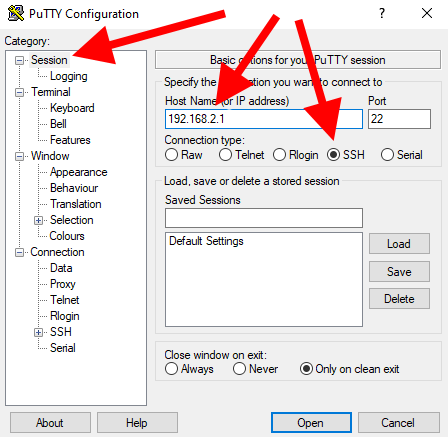
Task: Open the Appearance settings category
Action: coord(79,172)
